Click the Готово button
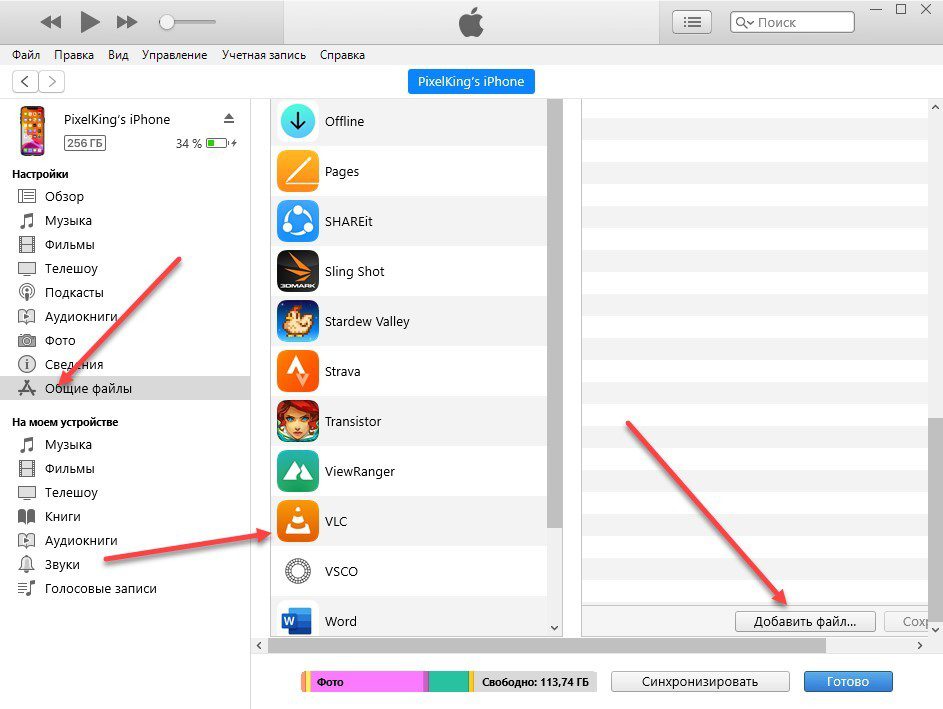 tap(848, 682)
